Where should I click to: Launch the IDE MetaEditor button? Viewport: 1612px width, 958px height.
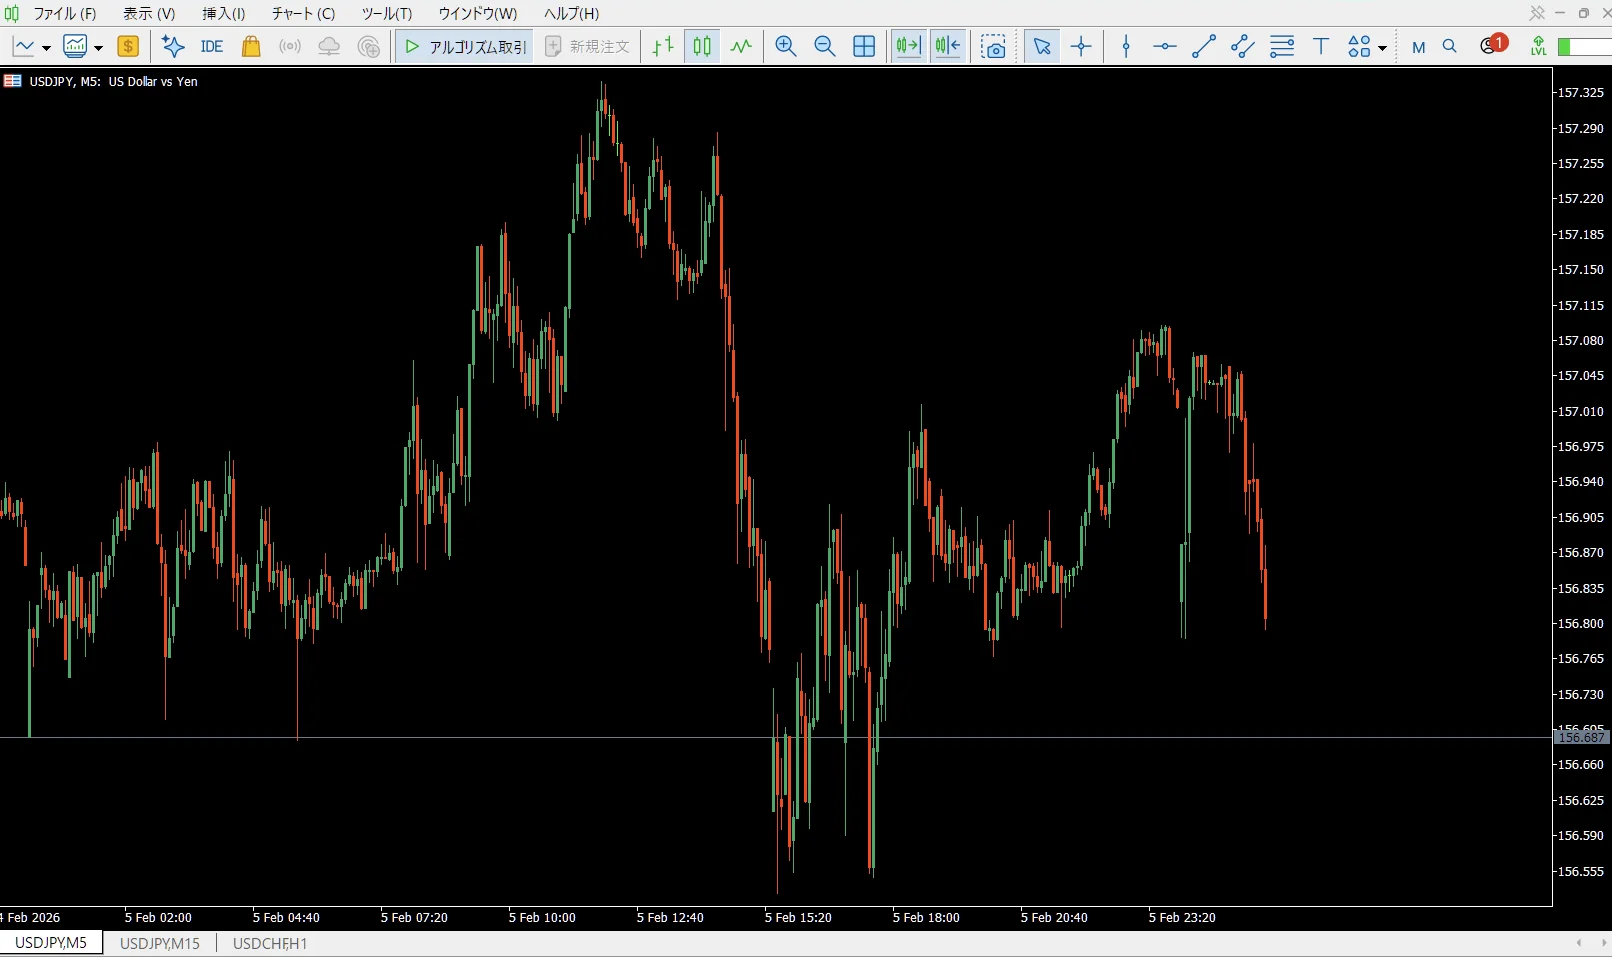pos(211,46)
